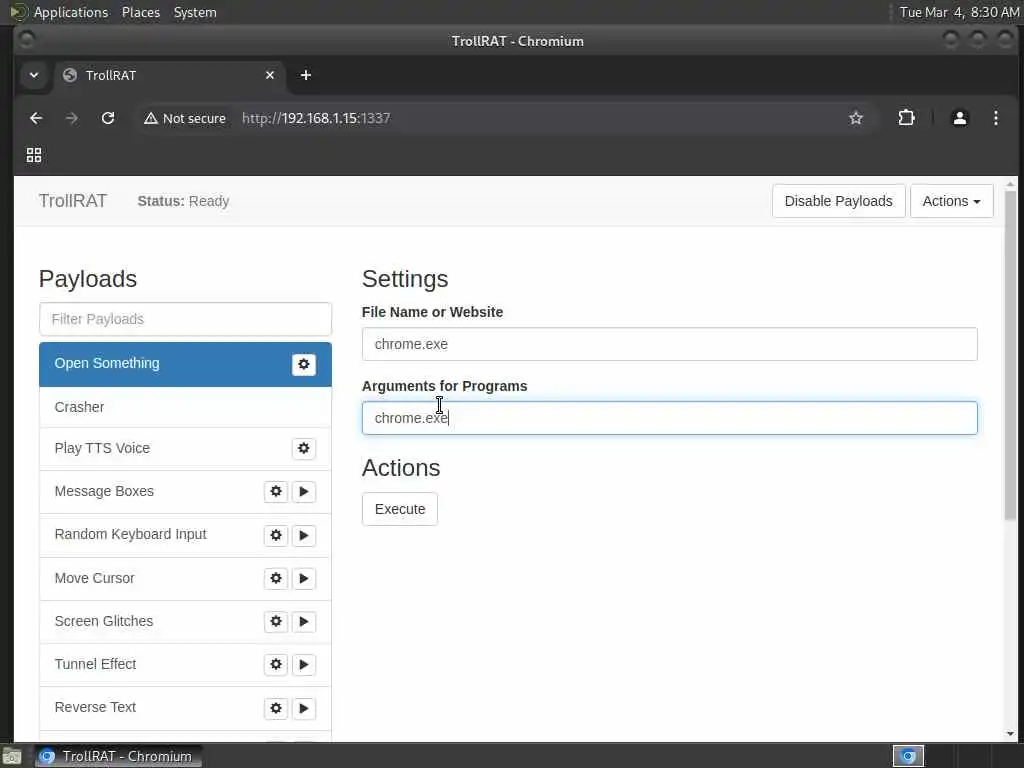Screen dimensions: 1024x768
Task: Click the Open Something gear icon
Action: pos(304,365)
